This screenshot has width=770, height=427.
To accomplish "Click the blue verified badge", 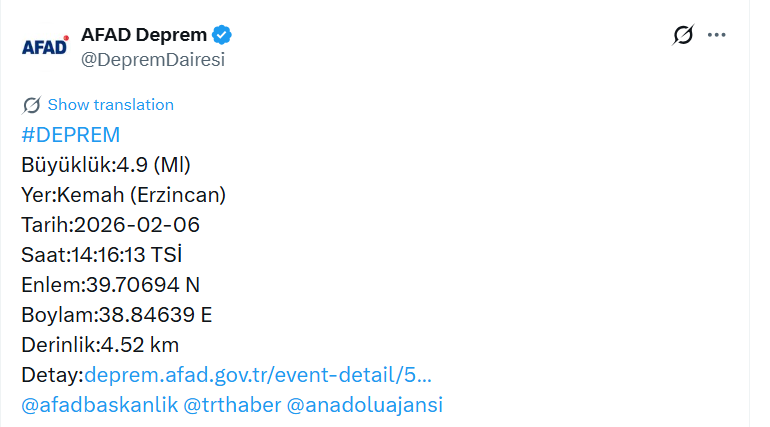I will click(222, 35).
